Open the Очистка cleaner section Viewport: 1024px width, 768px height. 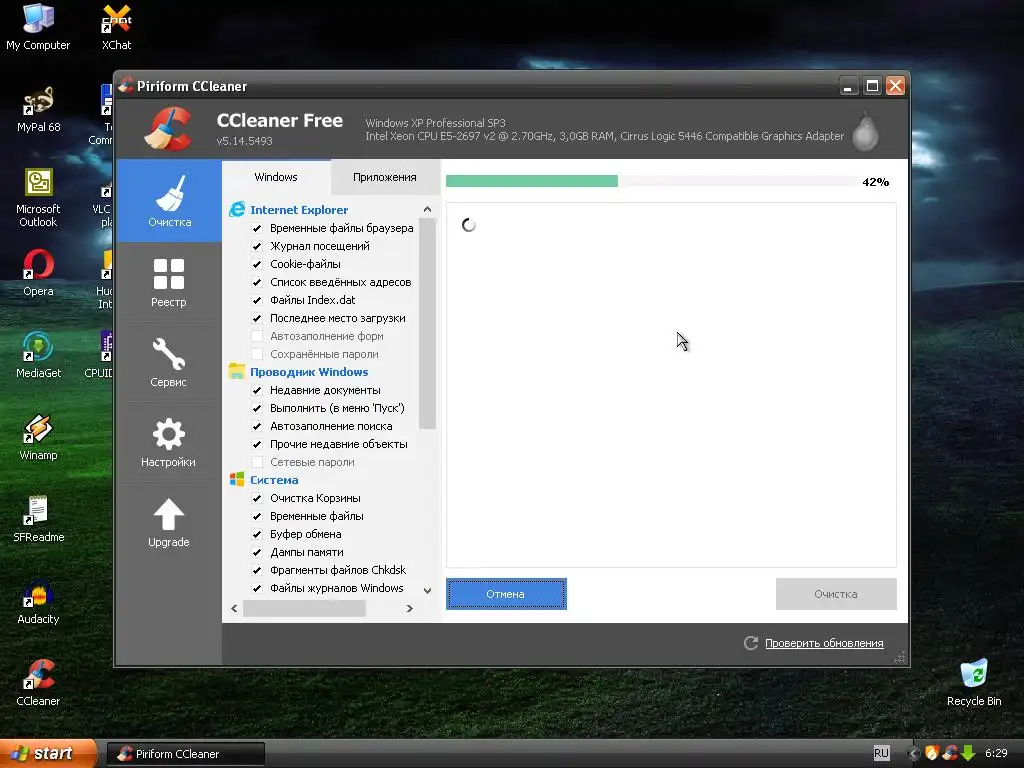[x=169, y=200]
